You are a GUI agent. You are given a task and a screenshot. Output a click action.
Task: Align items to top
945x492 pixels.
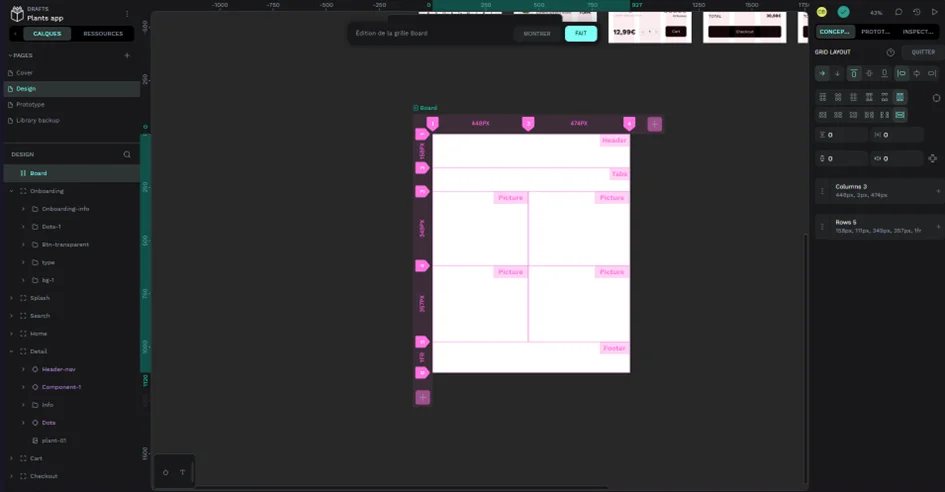coord(853,74)
